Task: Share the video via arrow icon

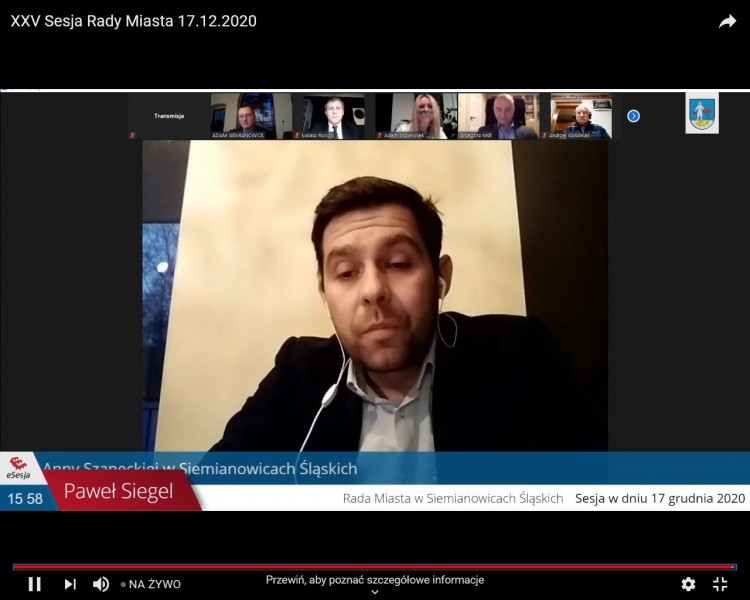Action: point(727,21)
